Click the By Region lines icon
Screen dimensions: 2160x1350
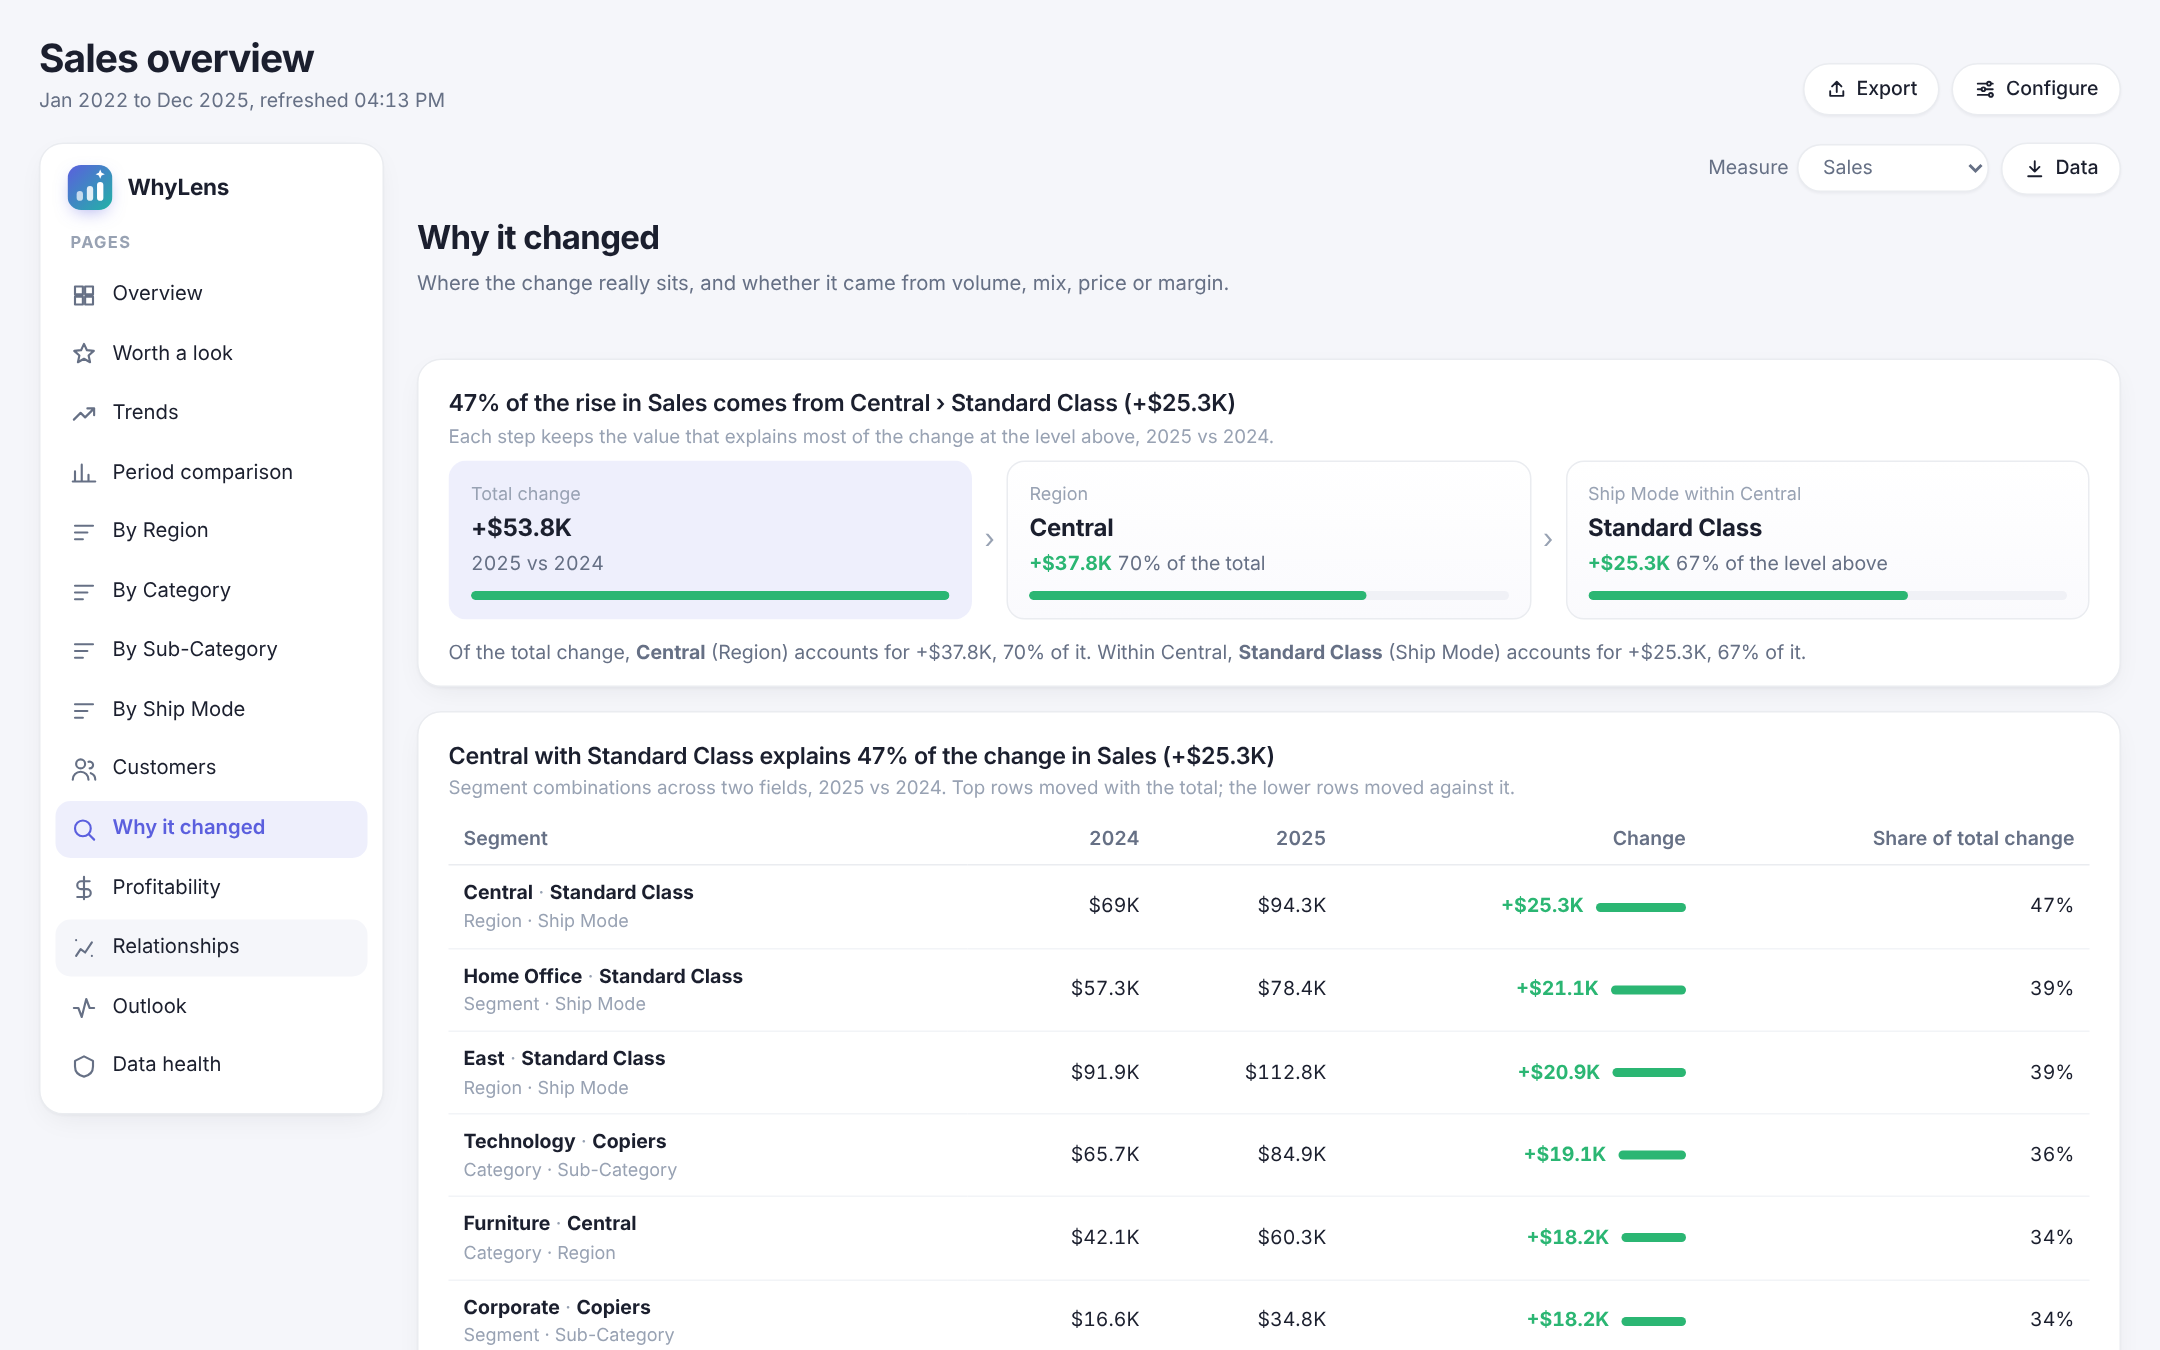(x=84, y=531)
